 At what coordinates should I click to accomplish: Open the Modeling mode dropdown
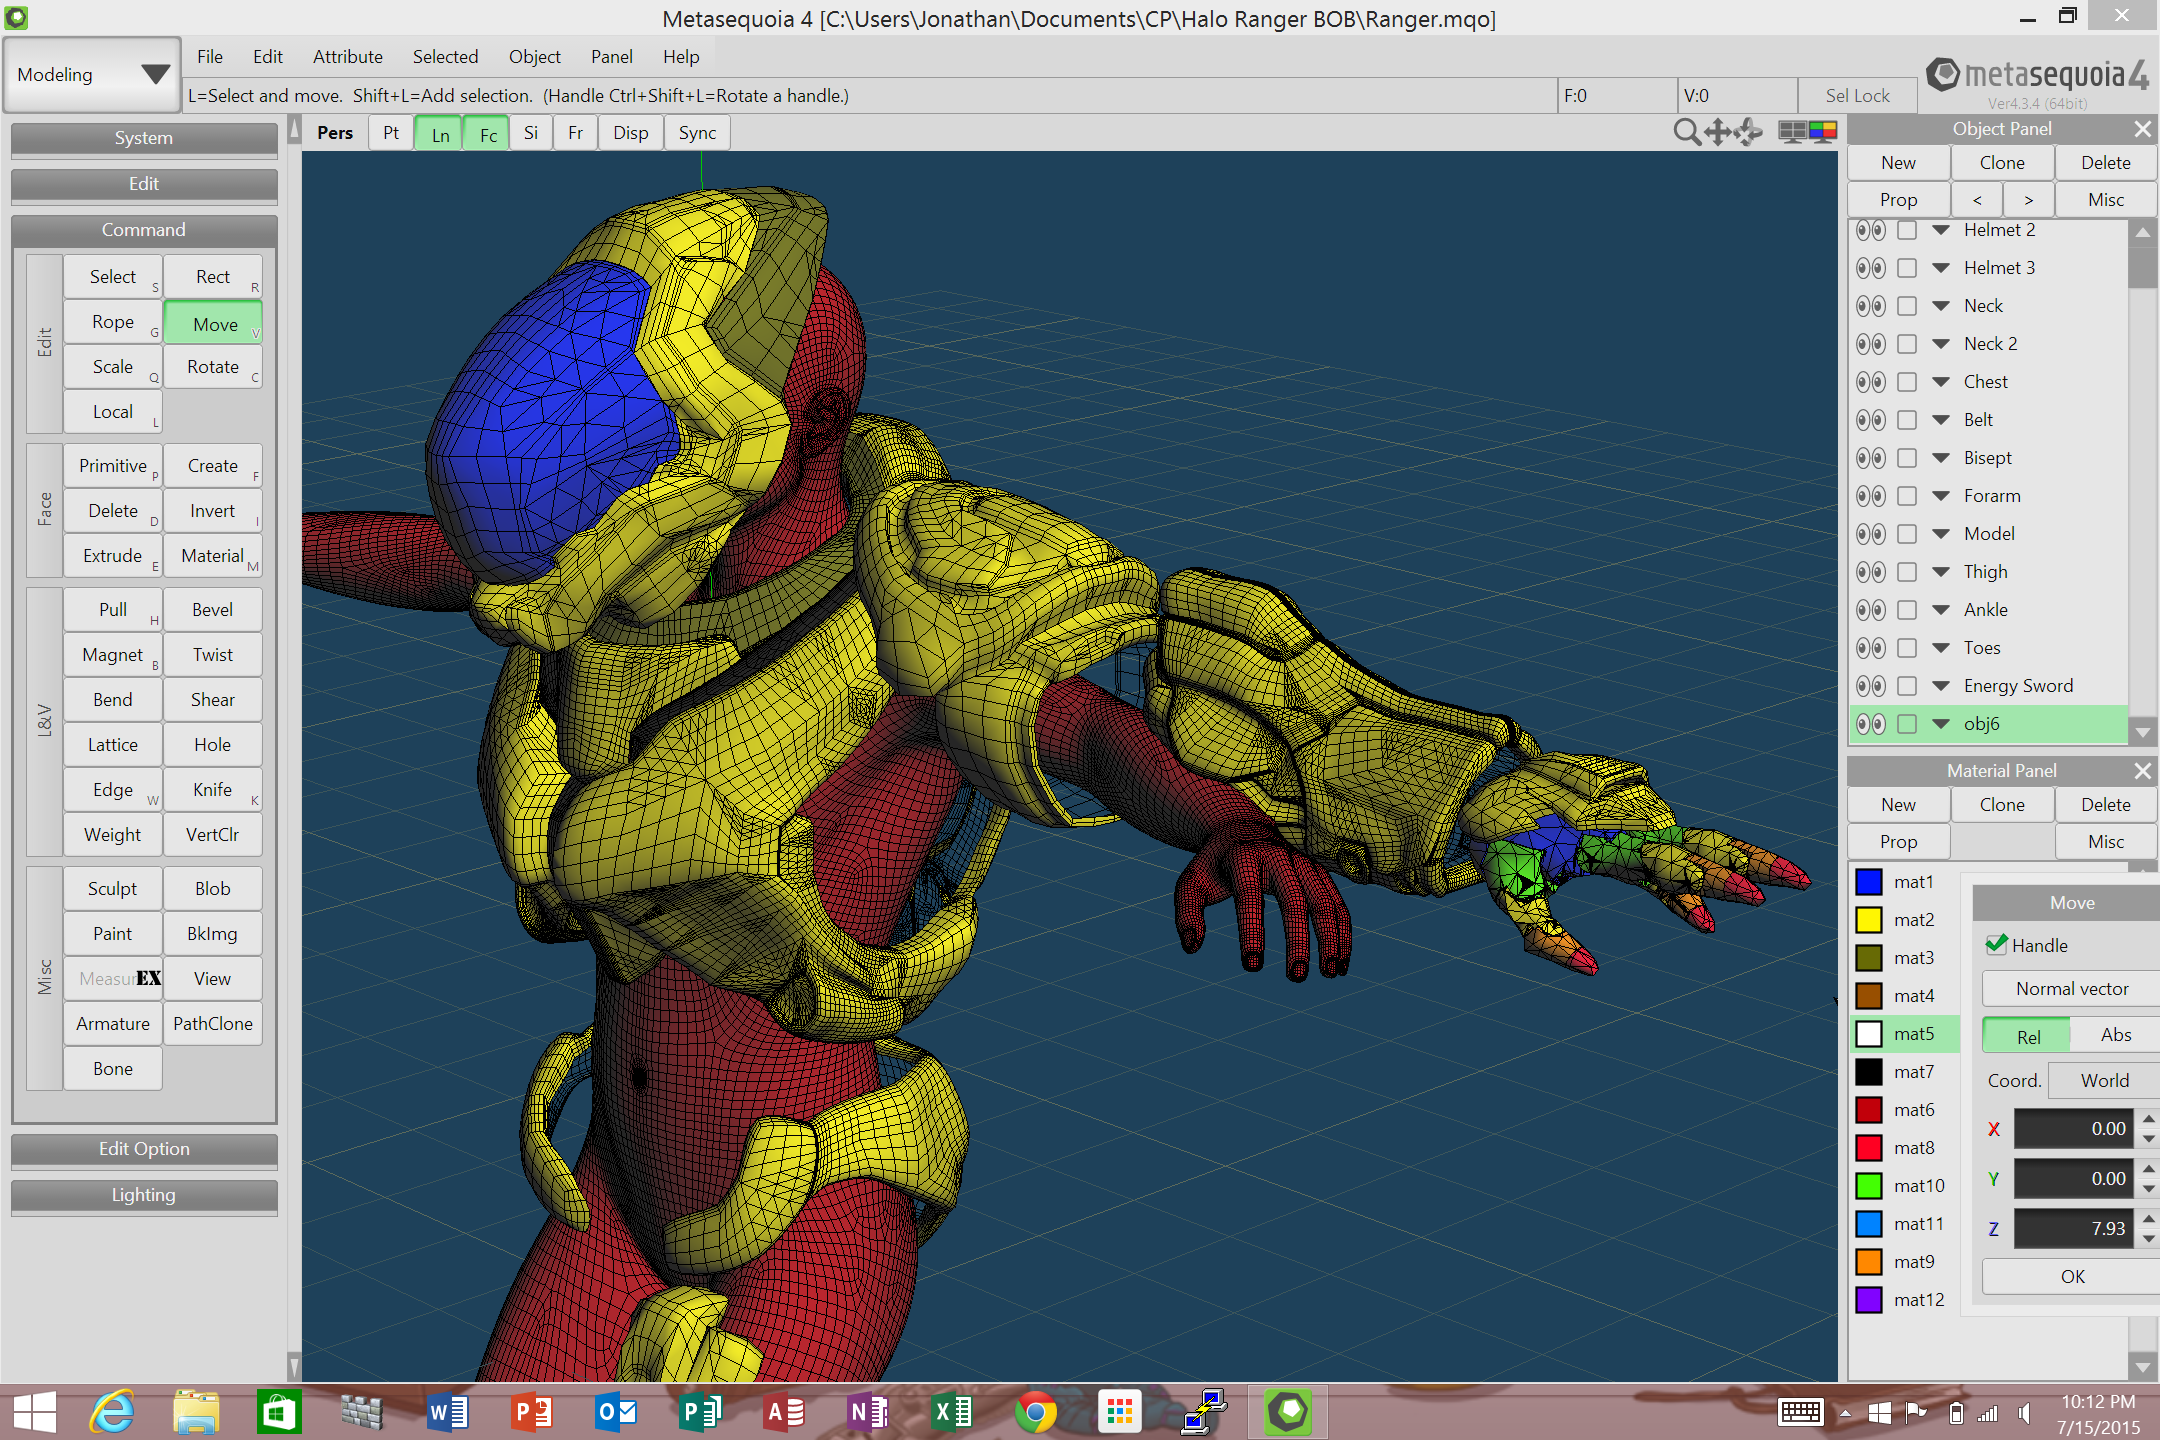pyautogui.click(x=92, y=75)
